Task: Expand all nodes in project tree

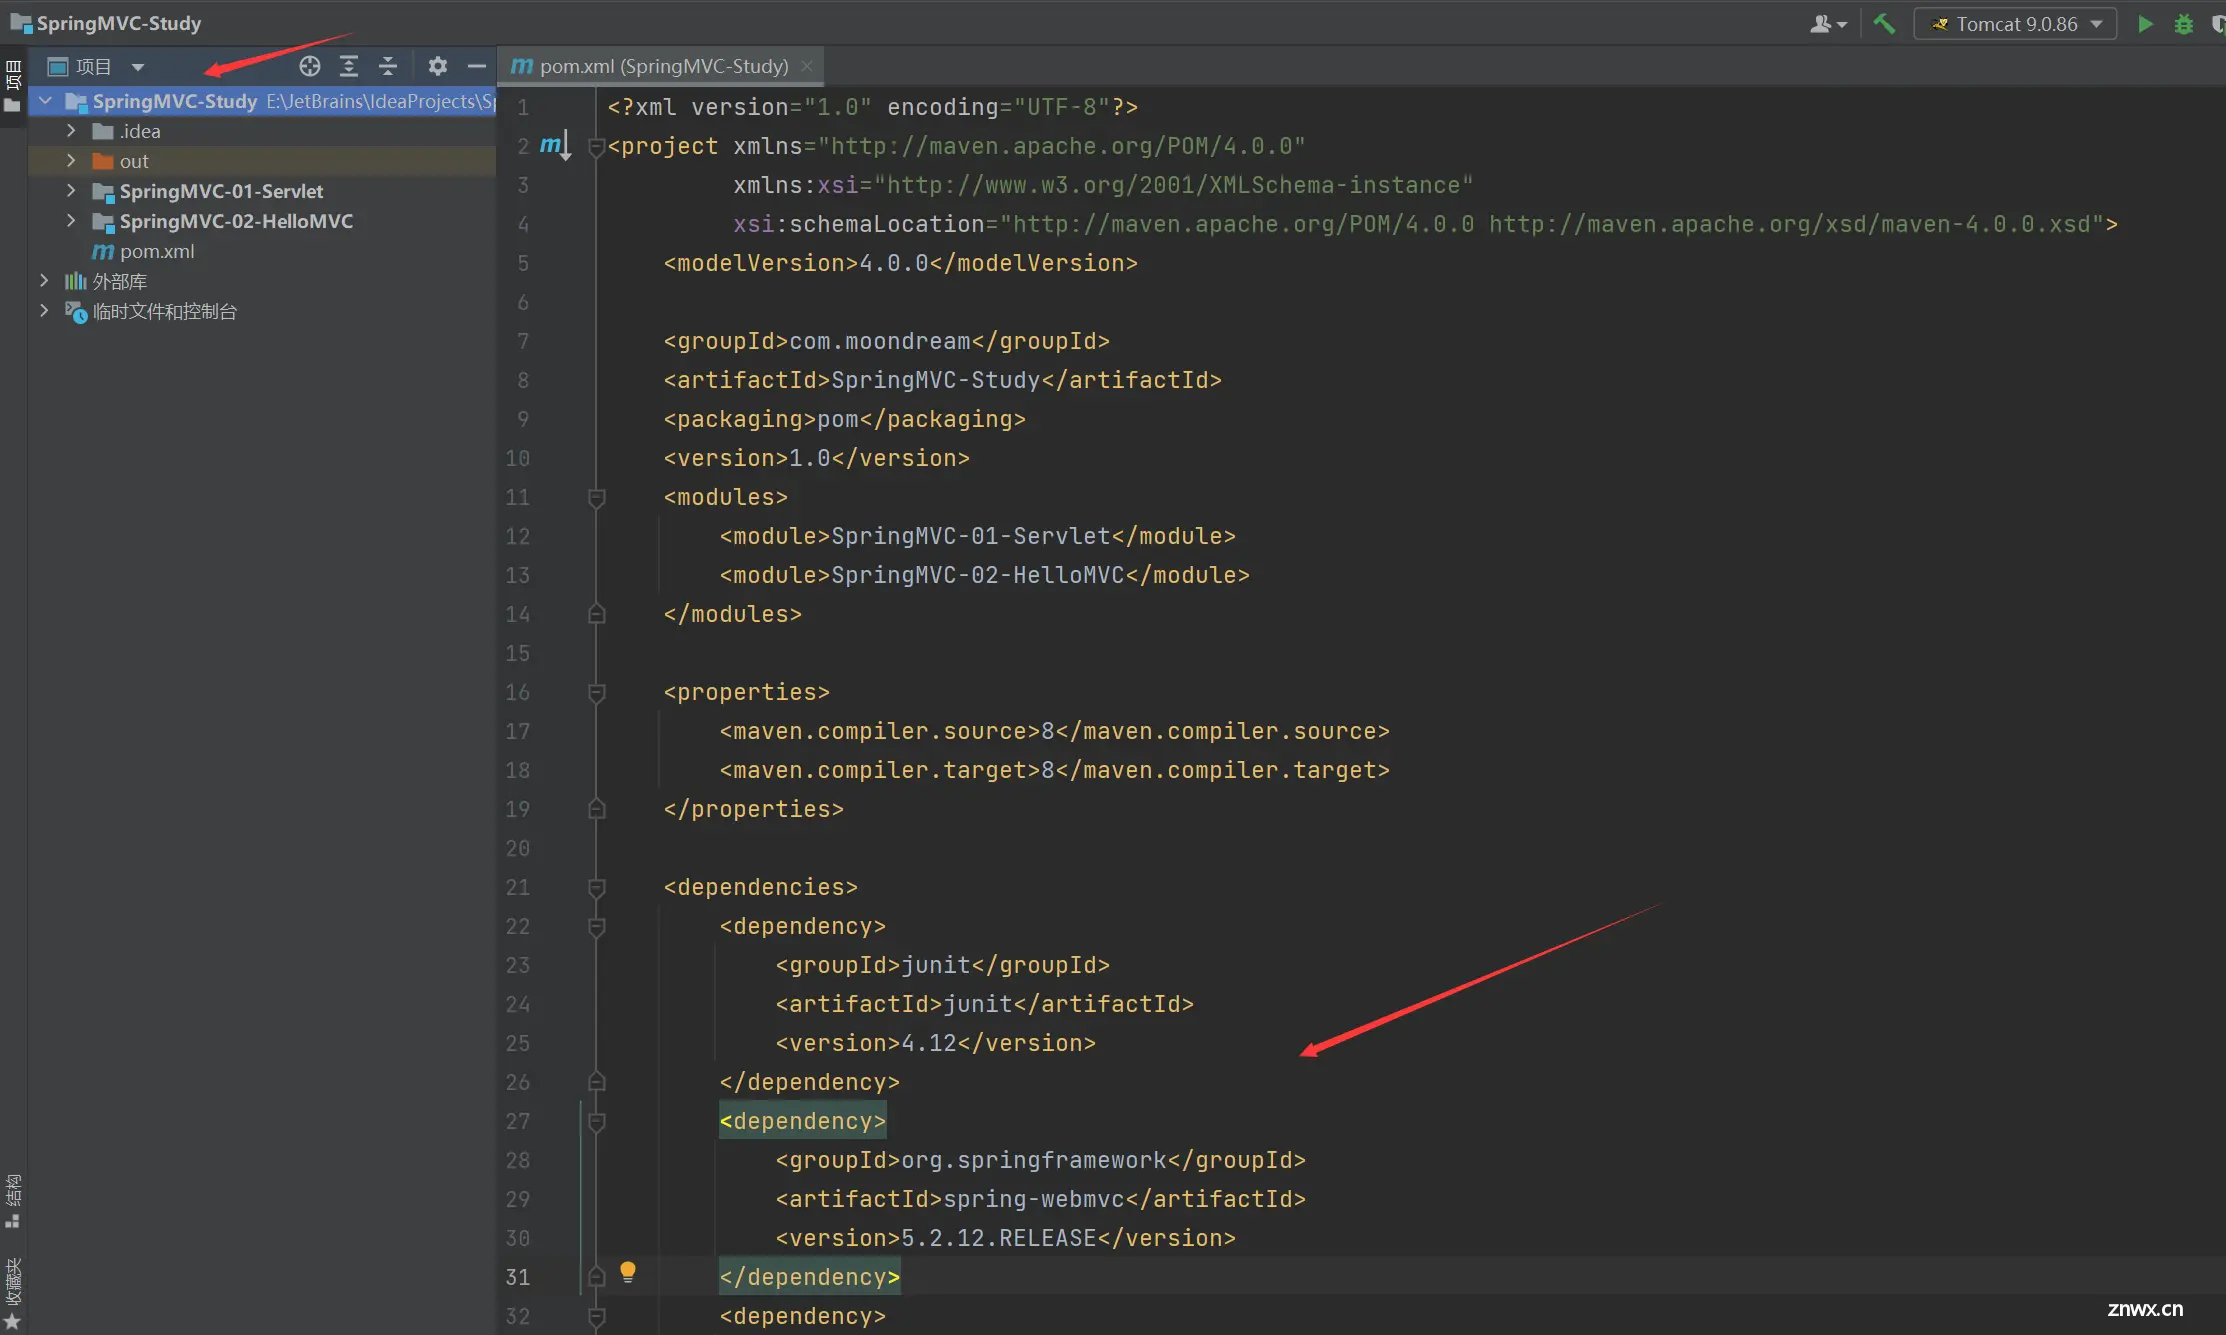Action: pyautogui.click(x=349, y=66)
